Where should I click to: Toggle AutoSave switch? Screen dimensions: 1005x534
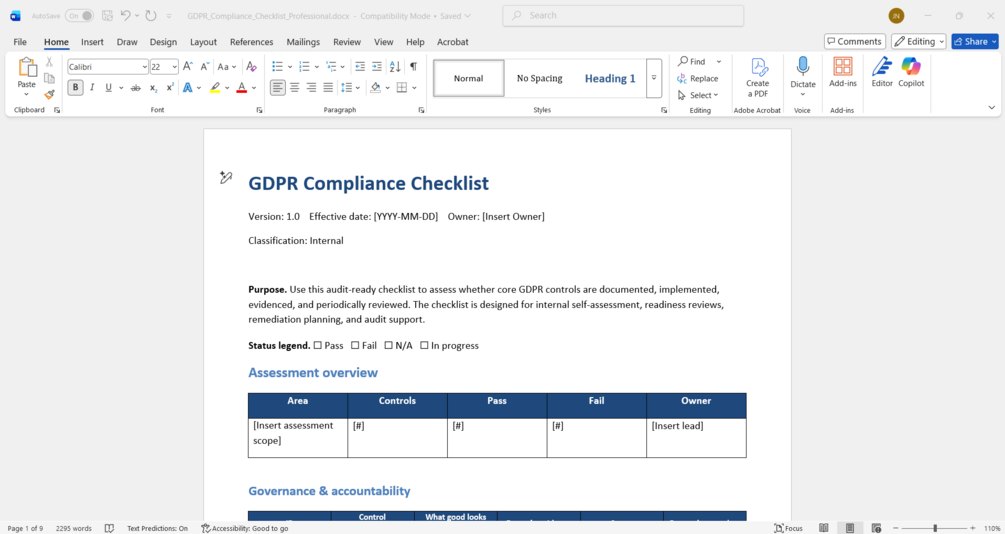coord(80,15)
